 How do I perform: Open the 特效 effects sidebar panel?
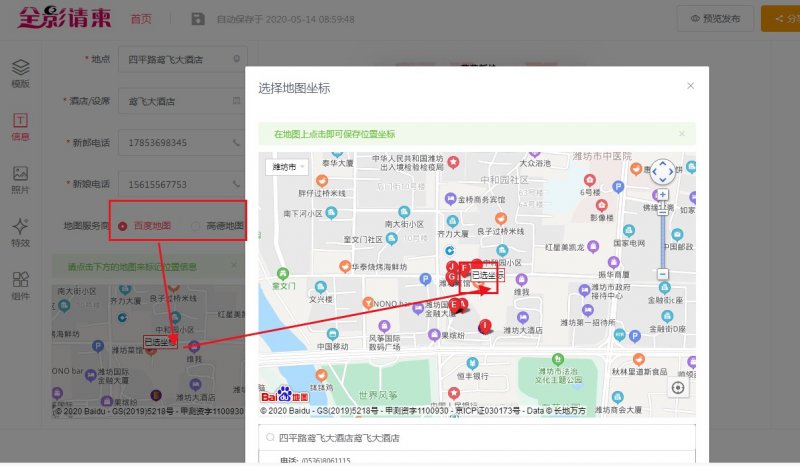[x=20, y=233]
